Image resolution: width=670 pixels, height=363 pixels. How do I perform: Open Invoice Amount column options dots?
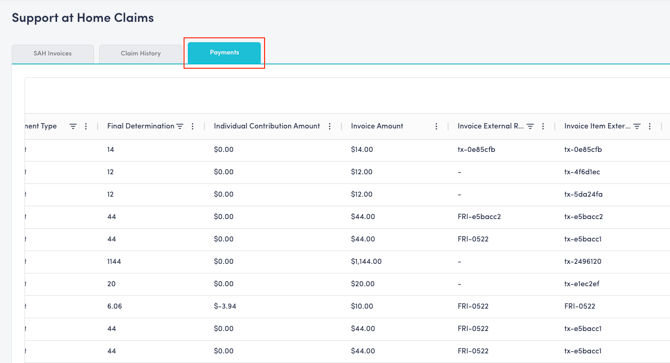(x=436, y=126)
